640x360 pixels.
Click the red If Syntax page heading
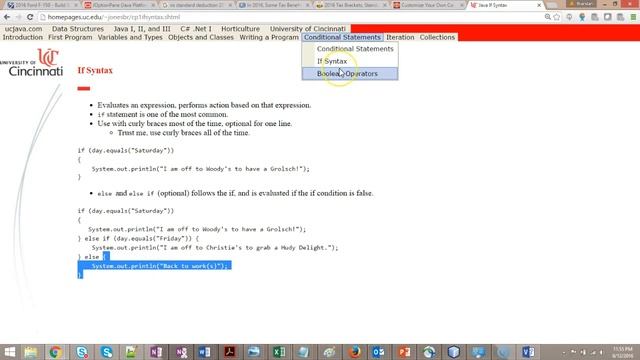95,70
